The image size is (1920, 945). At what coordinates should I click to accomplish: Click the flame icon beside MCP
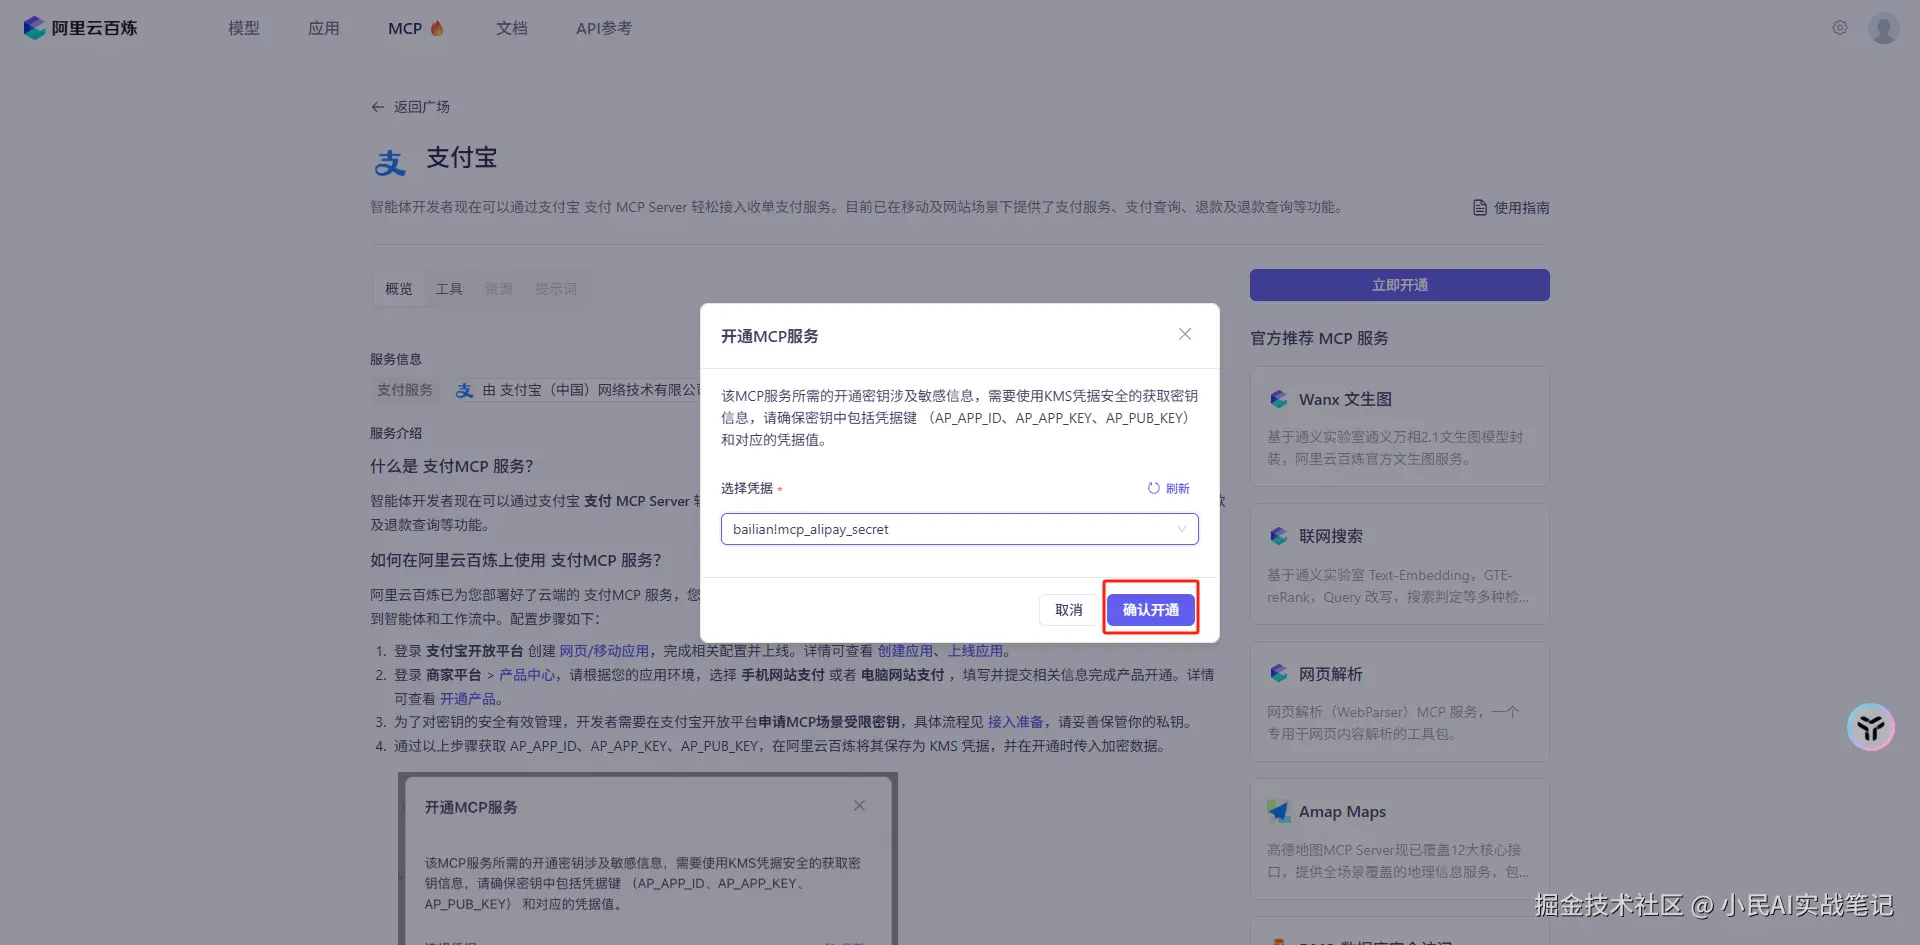pos(437,28)
